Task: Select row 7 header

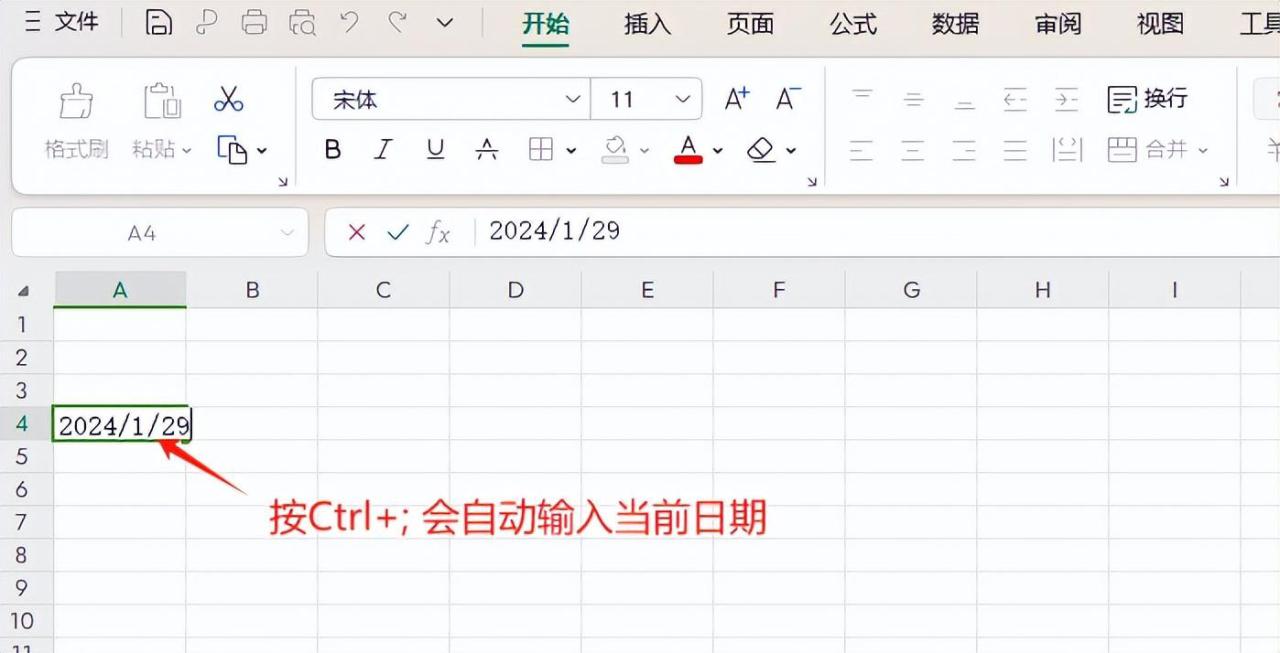Action: pyautogui.click(x=22, y=522)
